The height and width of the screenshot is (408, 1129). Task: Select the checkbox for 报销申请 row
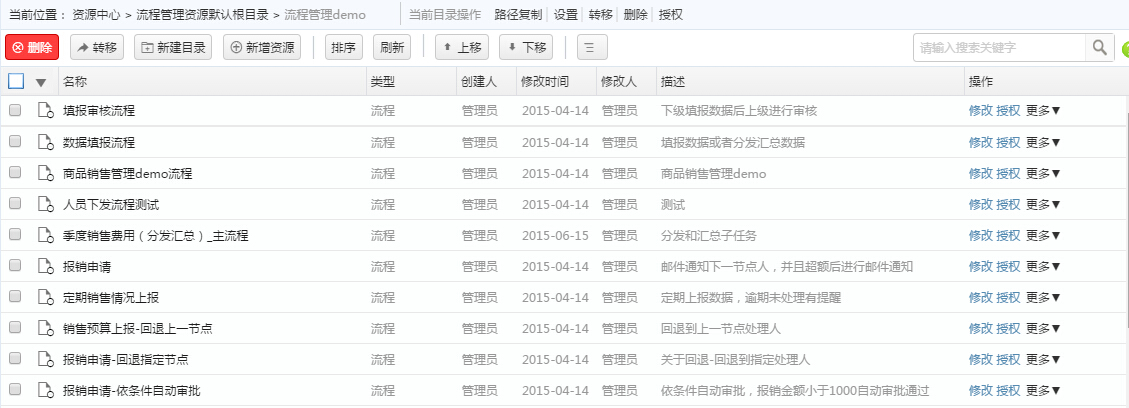[x=15, y=267]
